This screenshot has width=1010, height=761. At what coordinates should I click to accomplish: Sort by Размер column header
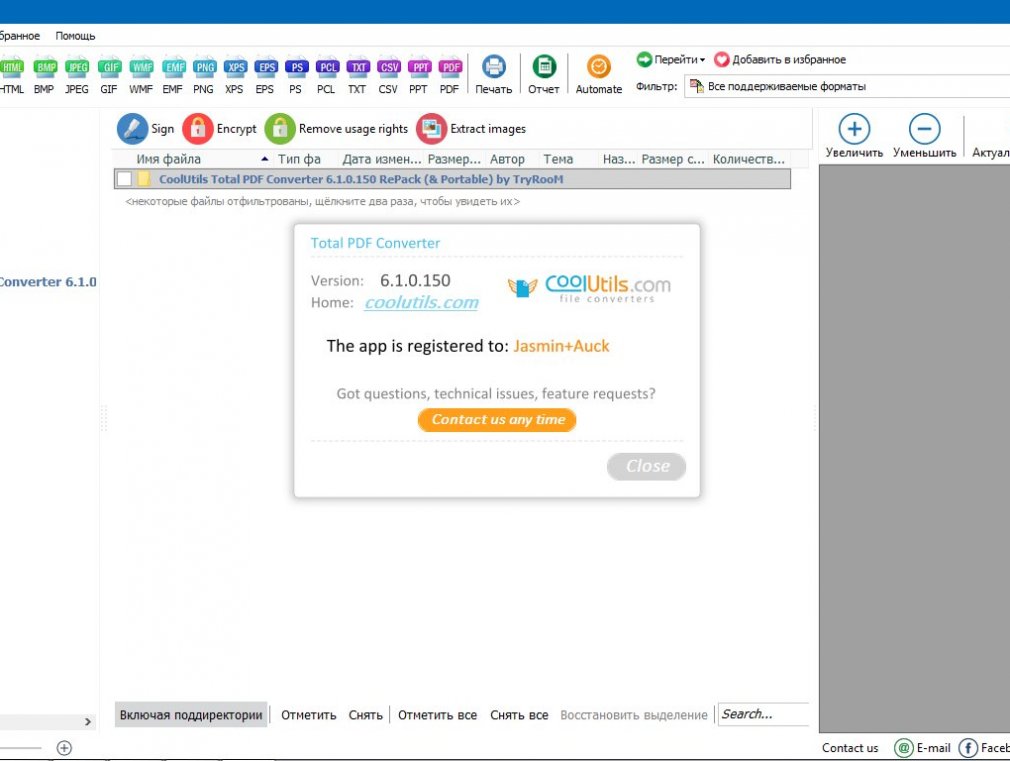(454, 159)
